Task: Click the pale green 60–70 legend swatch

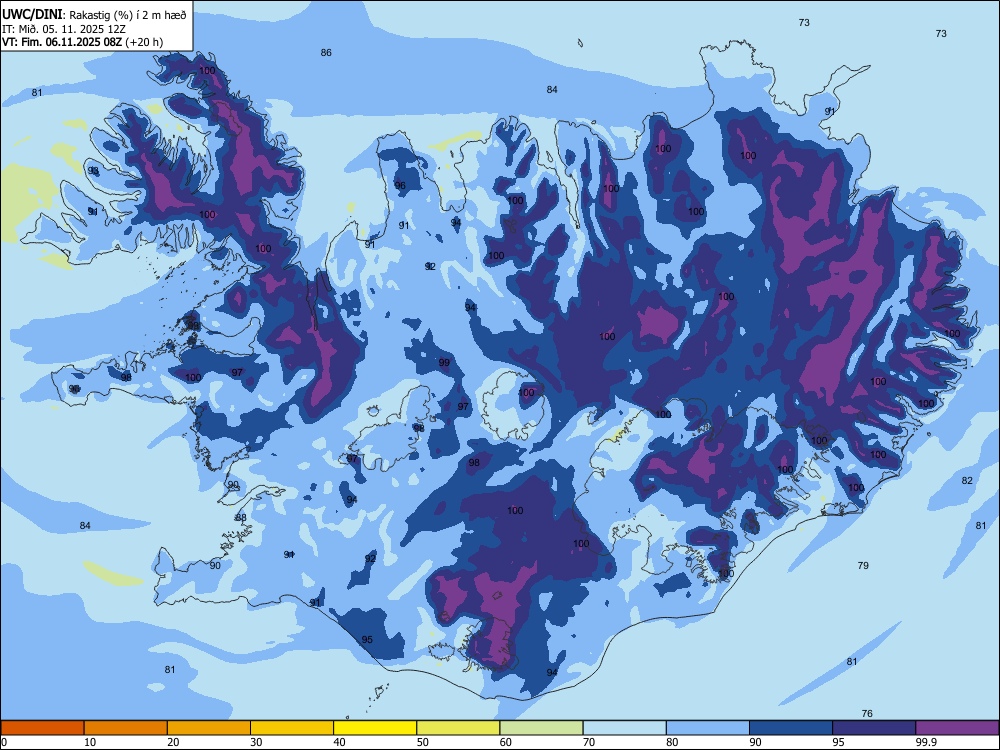Action: (x=541, y=728)
